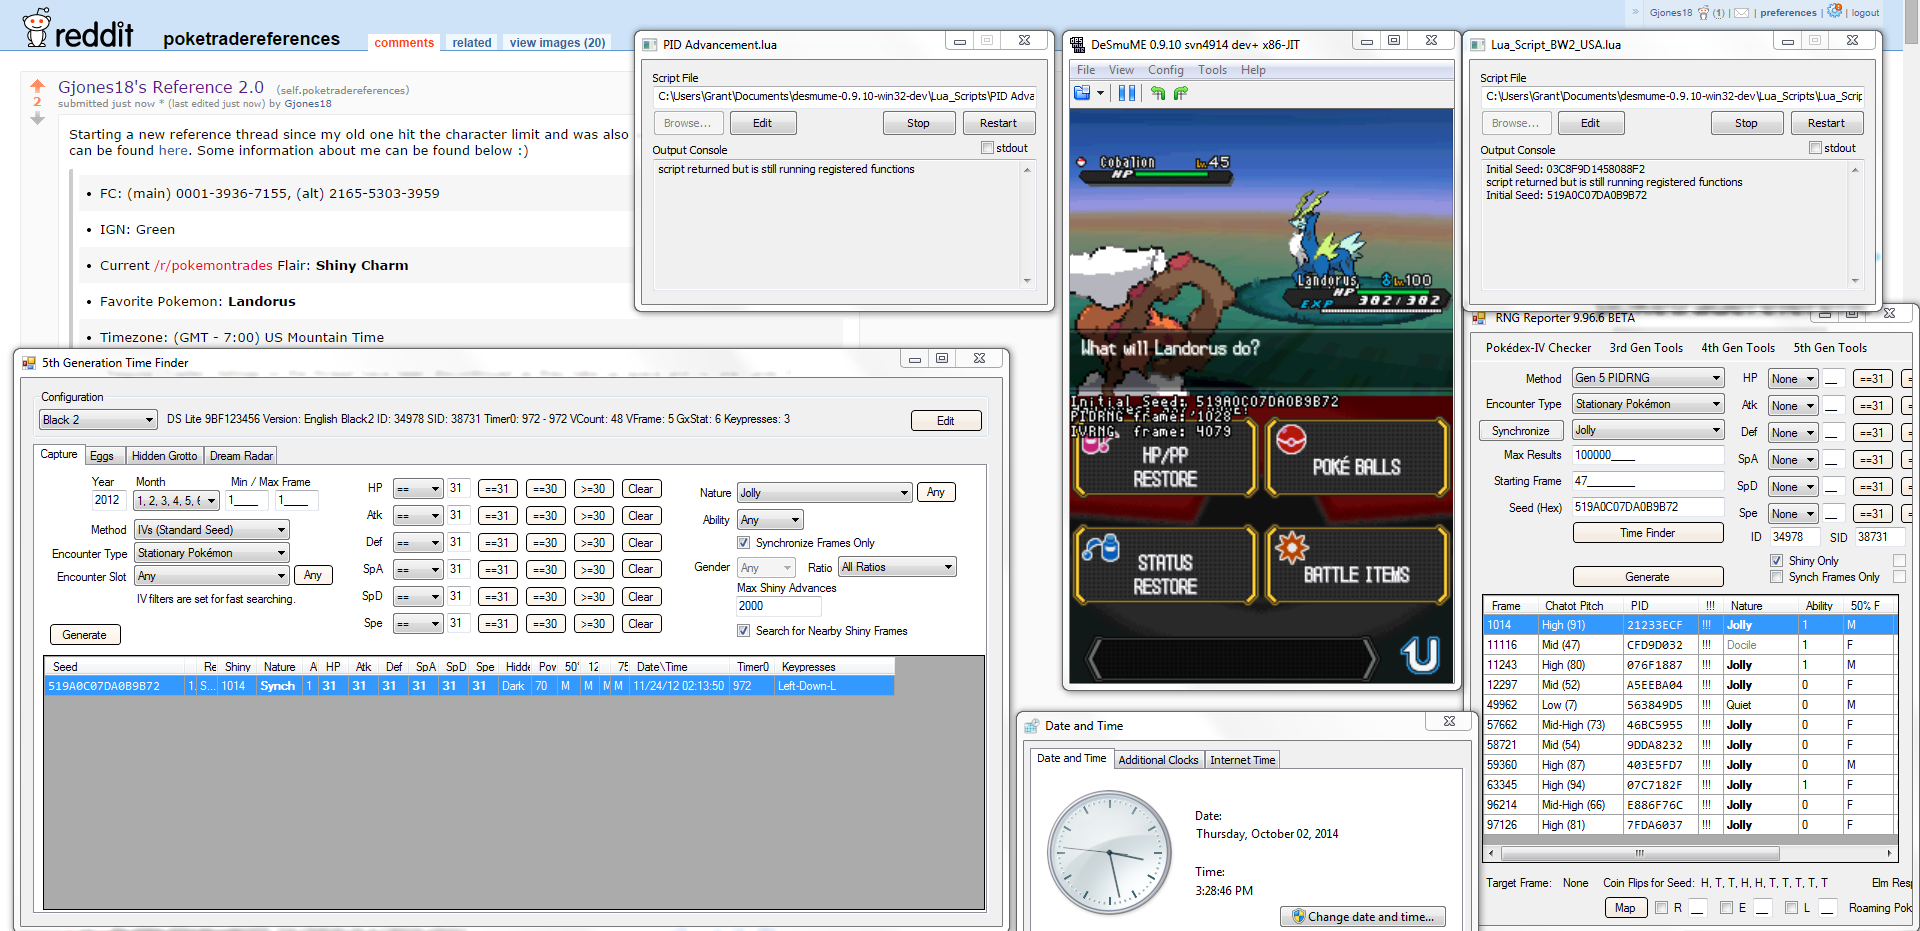Check the L roamer checkbox
This screenshot has width=1920, height=931.
(1791, 908)
